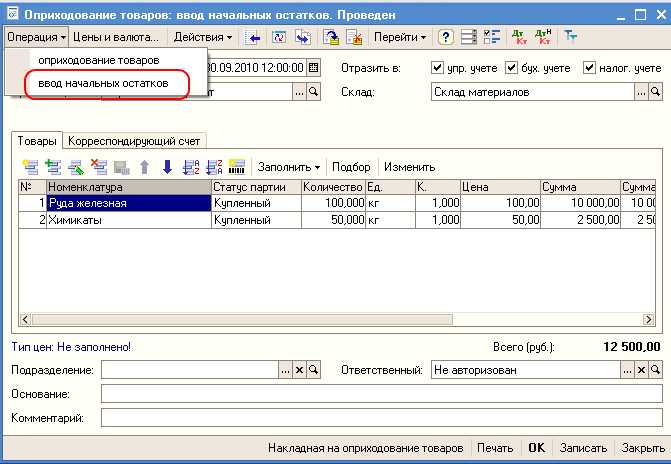Click the blue down arrow move-row icon
Image resolution: width=671 pixels, height=464 pixels.
pos(167,167)
